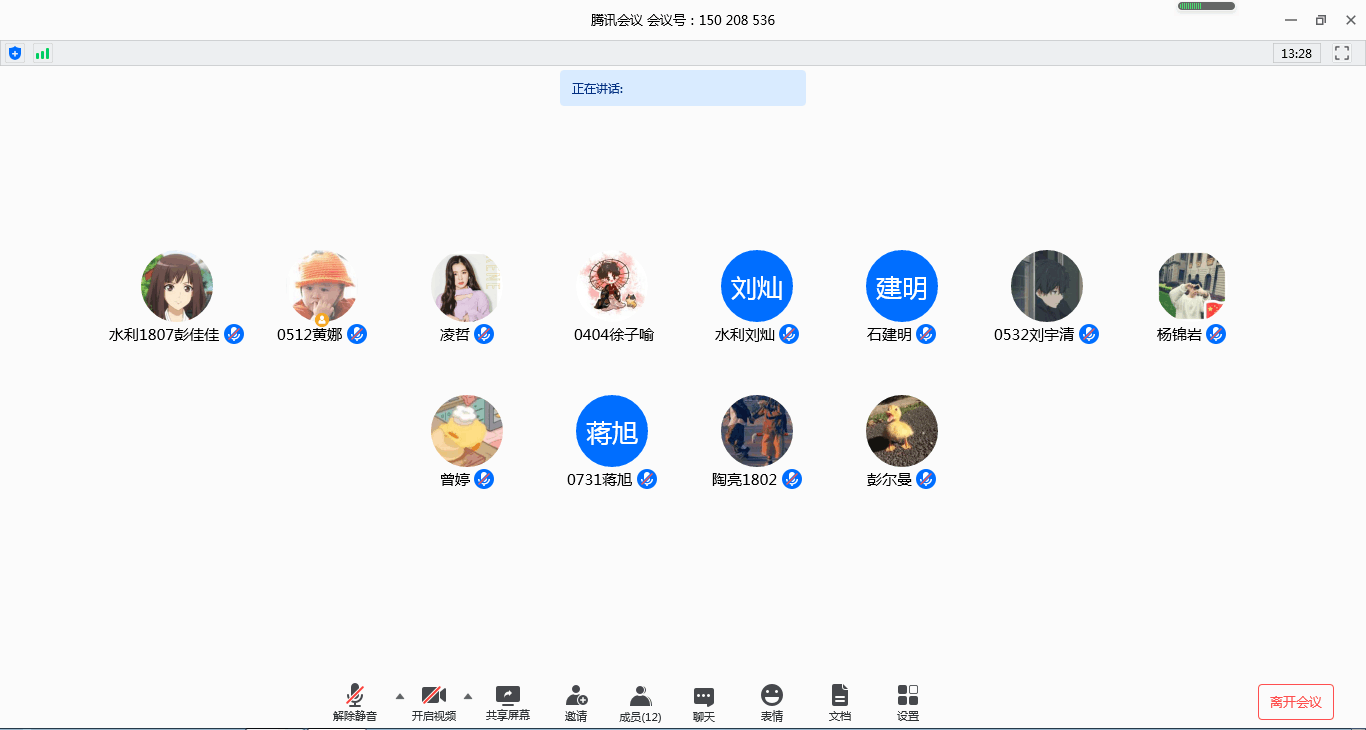
Task: Turn on camera with 开启视频 button
Action: (x=434, y=703)
